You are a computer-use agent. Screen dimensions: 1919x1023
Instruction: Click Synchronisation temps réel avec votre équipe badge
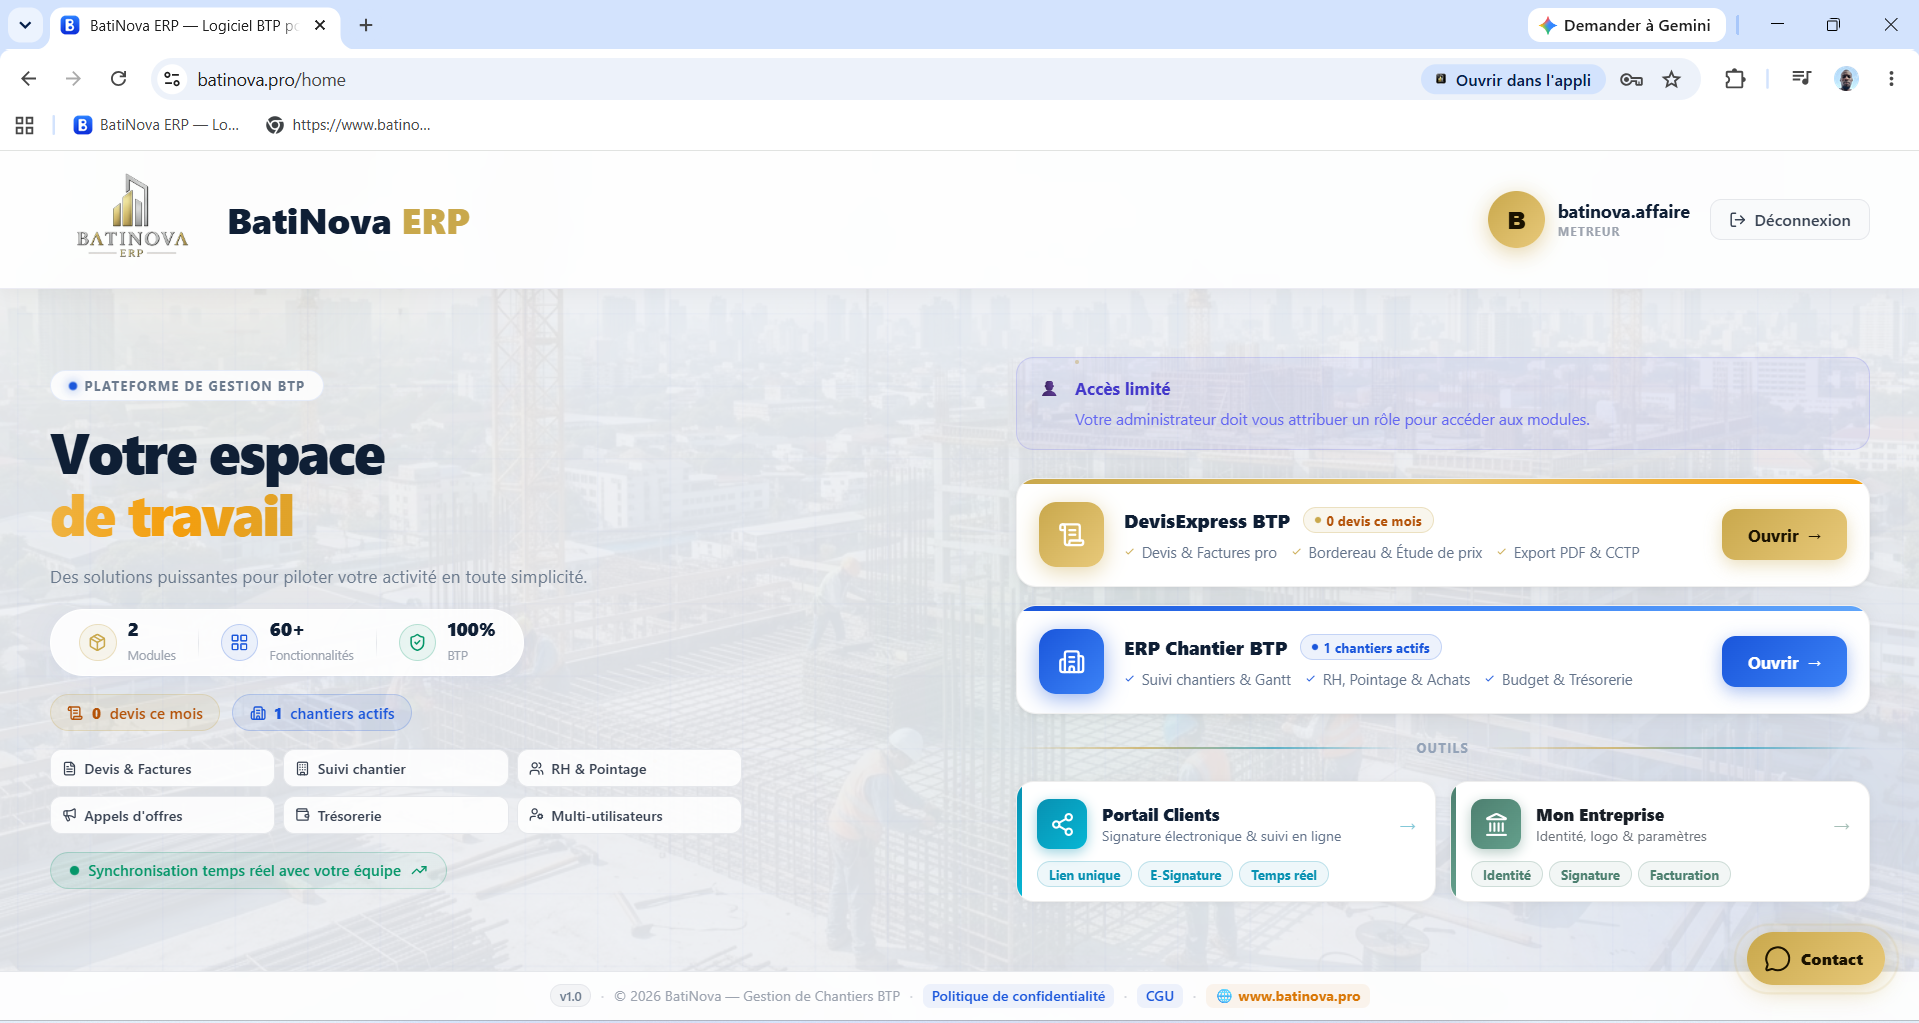click(x=248, y=871)
